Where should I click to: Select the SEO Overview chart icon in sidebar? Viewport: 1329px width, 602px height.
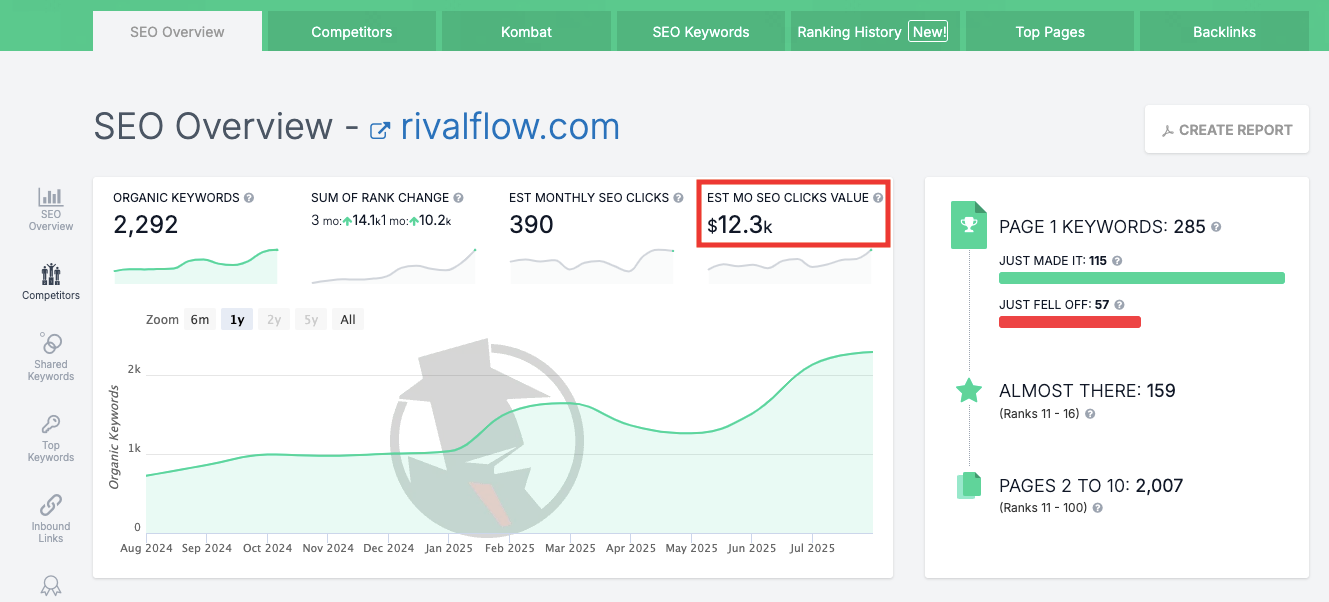pos(50,198)
